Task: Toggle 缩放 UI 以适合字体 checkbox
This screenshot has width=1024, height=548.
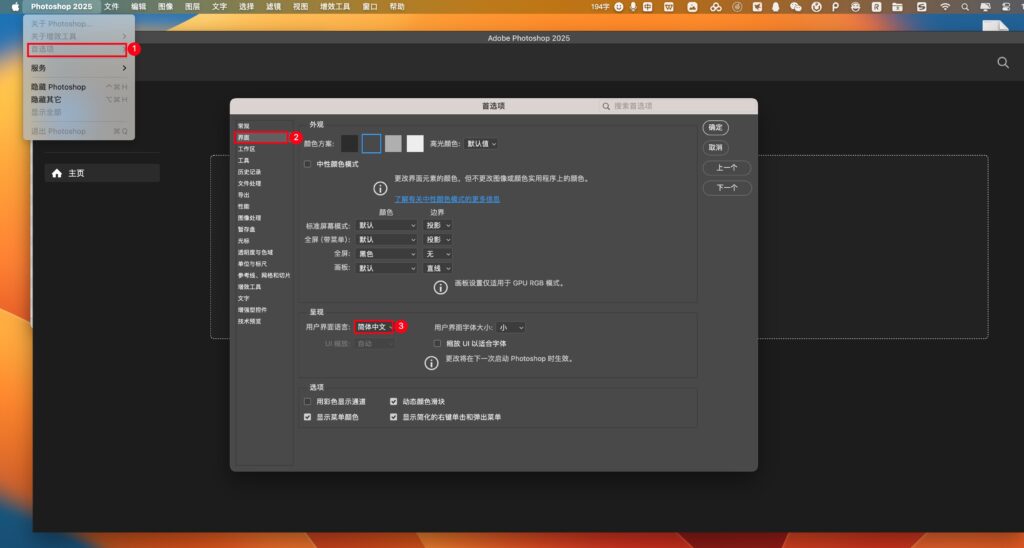Action: tap(438, 344)
